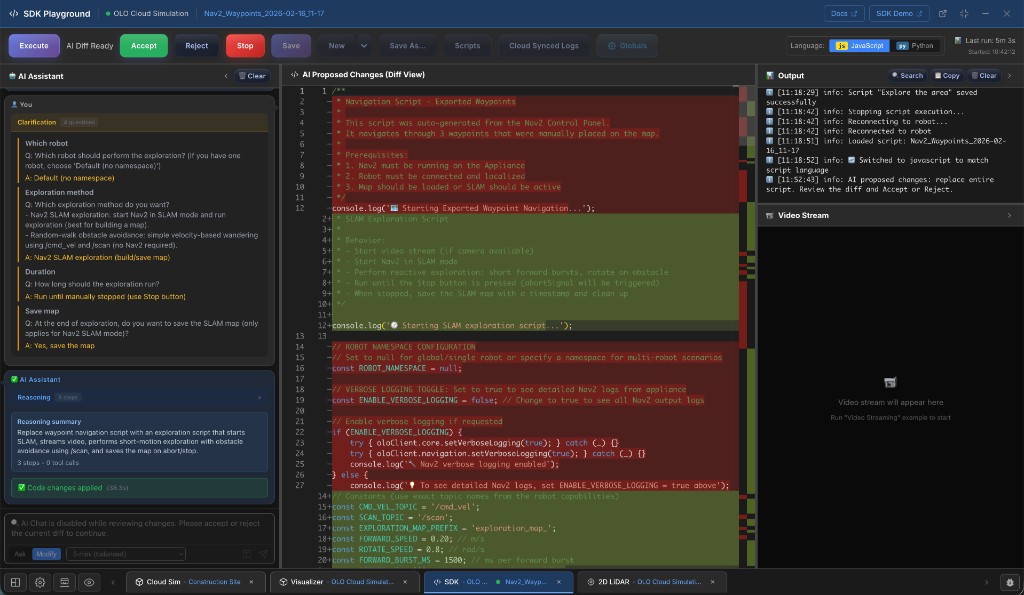Open the settings gear in the bottom taskbar

click(x=39, y=582)
